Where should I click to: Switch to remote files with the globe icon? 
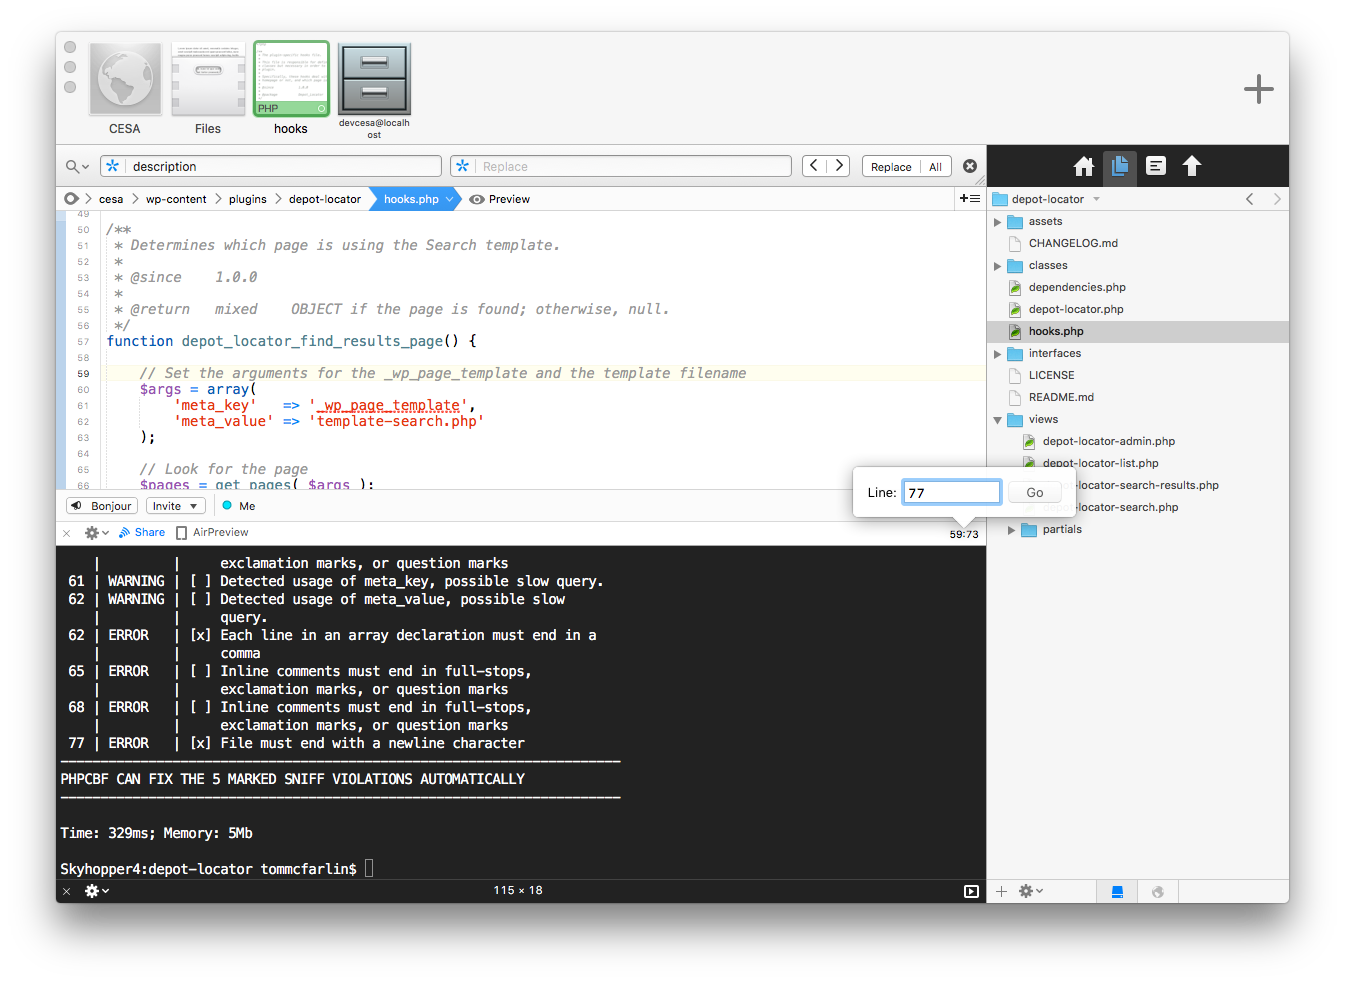point(1157,891)
